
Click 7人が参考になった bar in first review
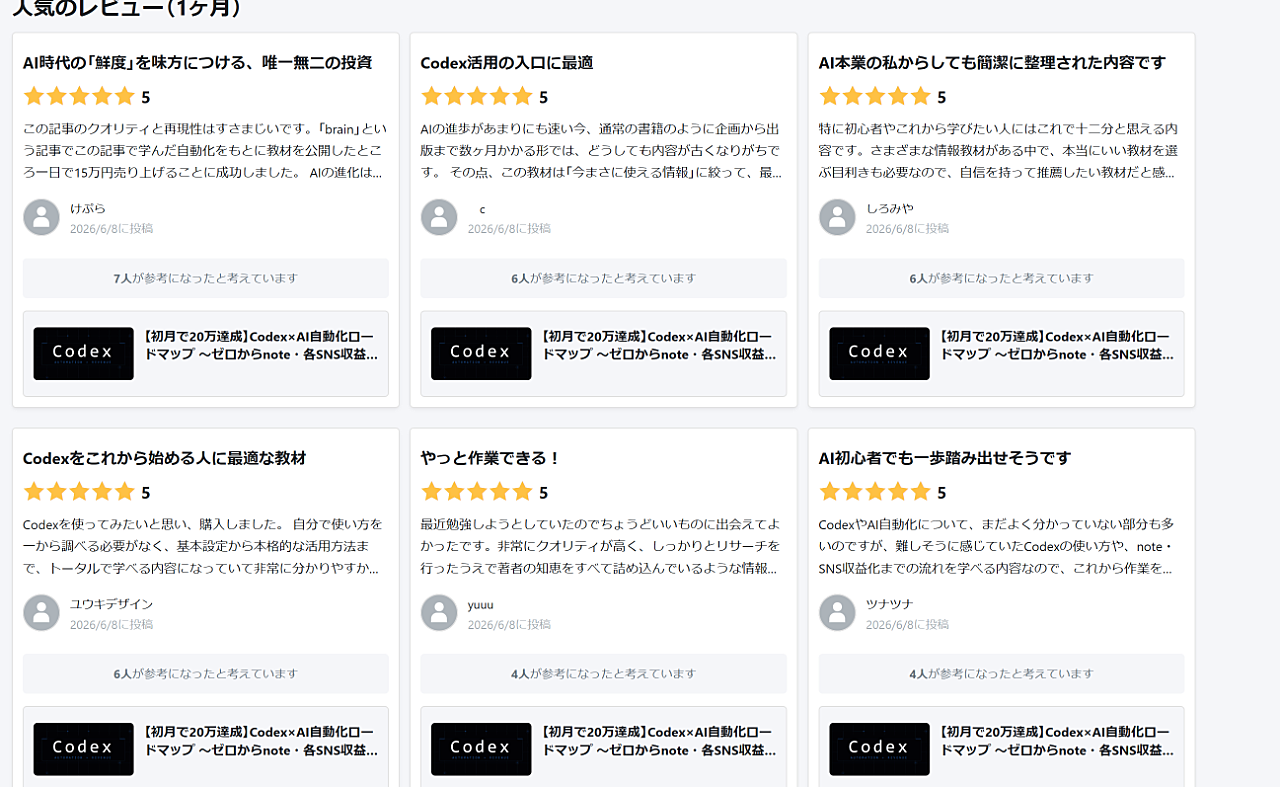tap(206, 278)
